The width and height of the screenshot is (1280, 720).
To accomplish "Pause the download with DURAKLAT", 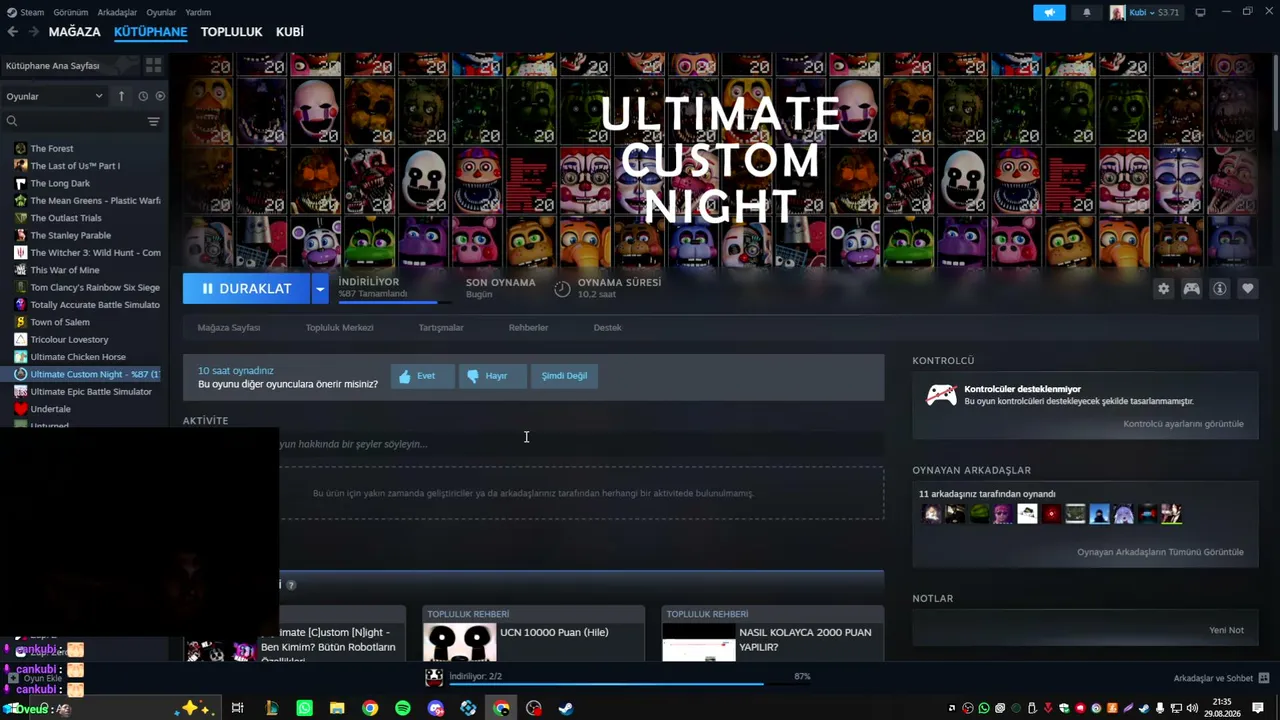I will click(246, 288).
